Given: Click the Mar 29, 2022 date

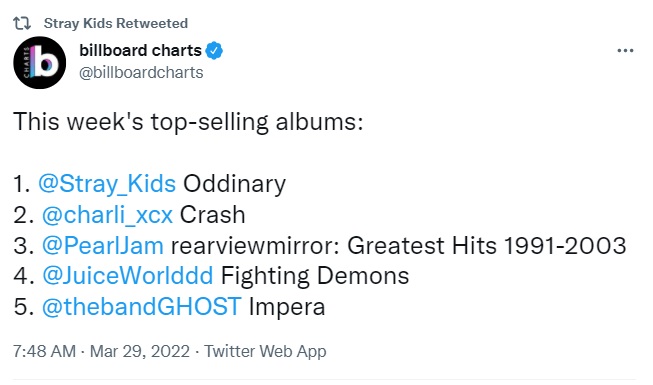Looking at the screenshot, I should 140,351.
